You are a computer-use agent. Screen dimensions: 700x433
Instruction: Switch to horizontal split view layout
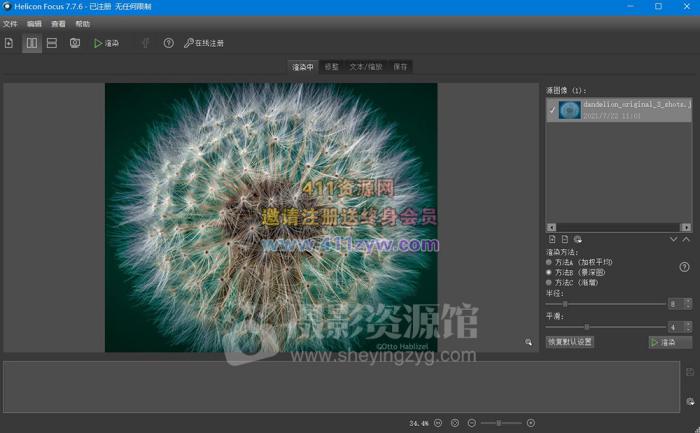(x=51, y=43)
